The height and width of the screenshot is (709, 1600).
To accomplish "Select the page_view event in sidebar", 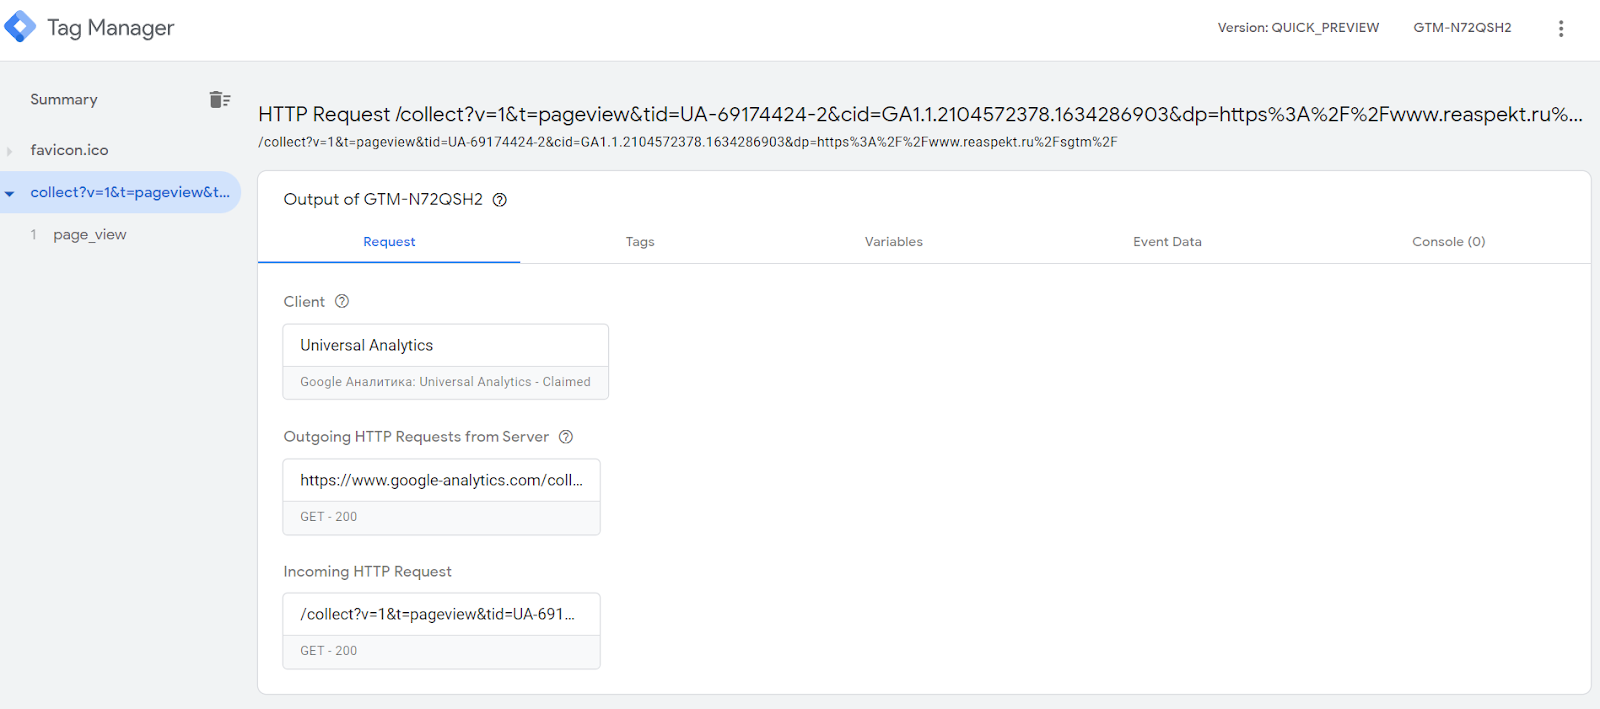I will [90, 235].
